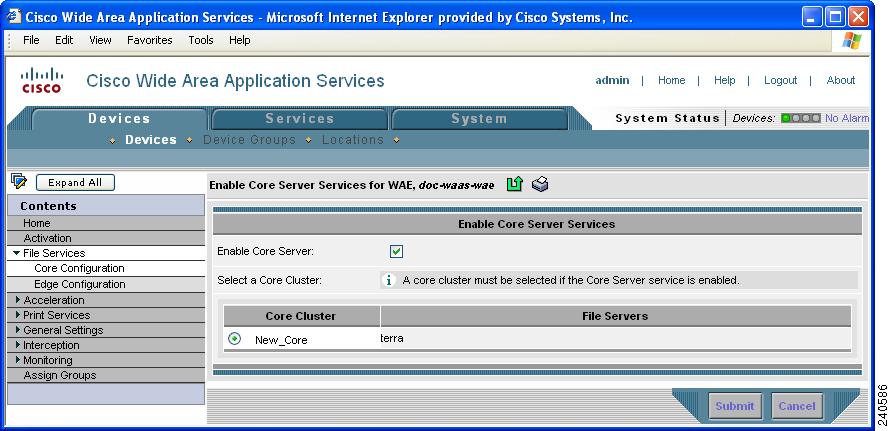Click the green upload arrow icon beside doc-waas-wae
Image resolution: width=890 pixels, height=431 pixels.
(x=514, y=184)
